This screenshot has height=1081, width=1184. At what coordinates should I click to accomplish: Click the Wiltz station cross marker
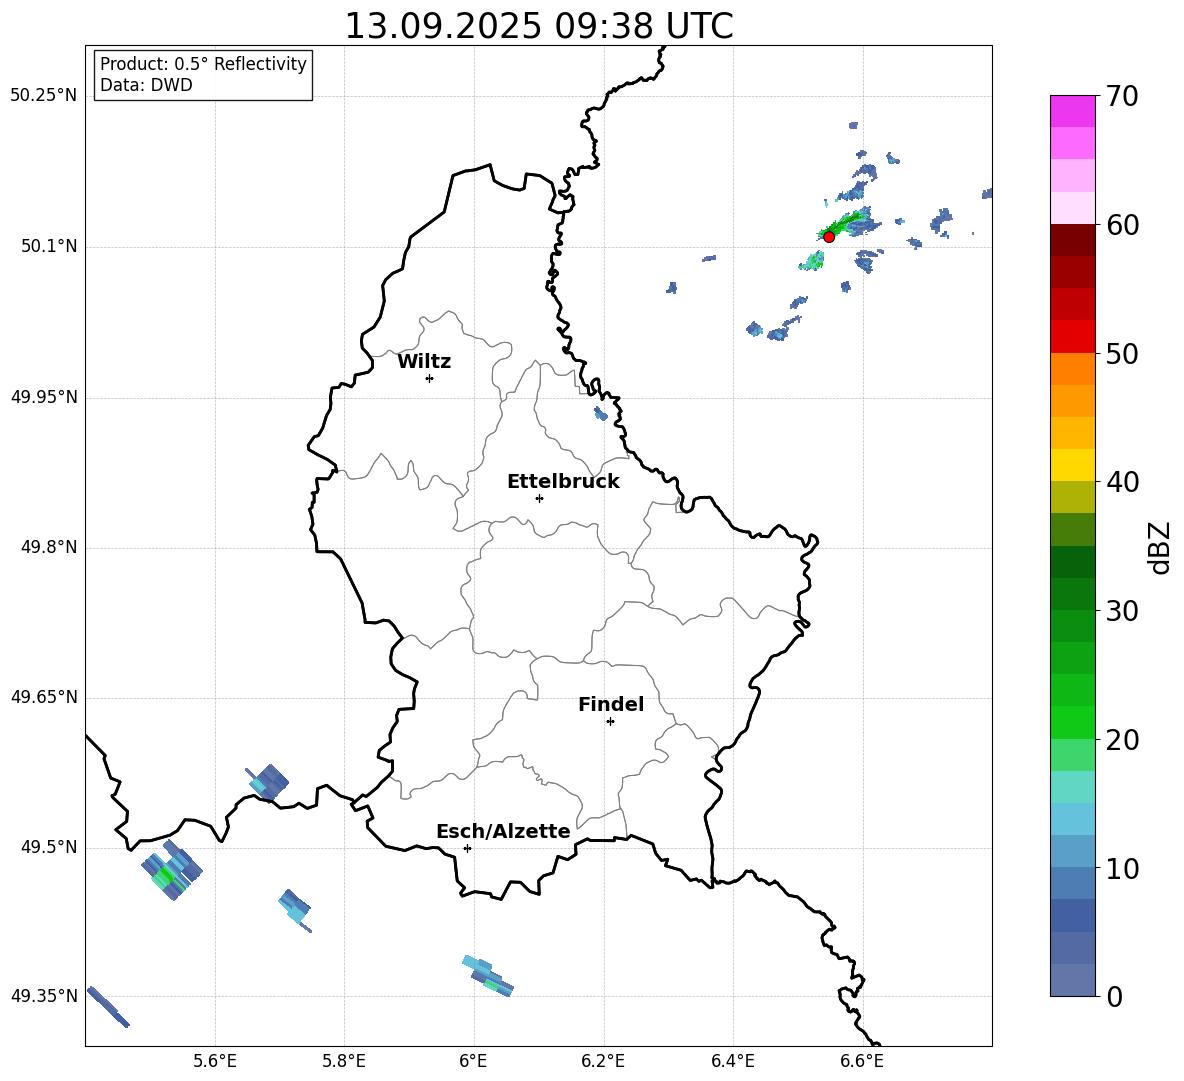(x=429, y=378)
